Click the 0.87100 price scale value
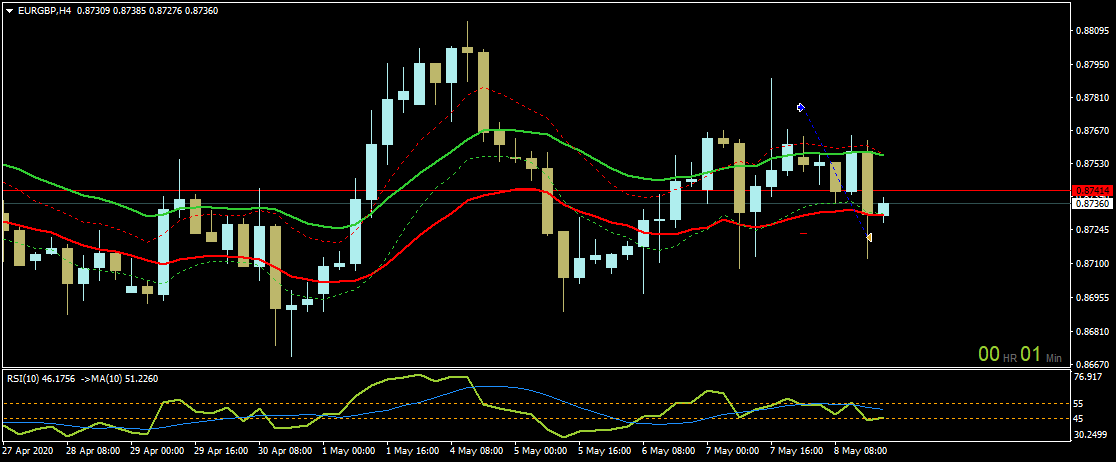The height and width of the screenshot is (462, 1116). [x=1093, y=263]
